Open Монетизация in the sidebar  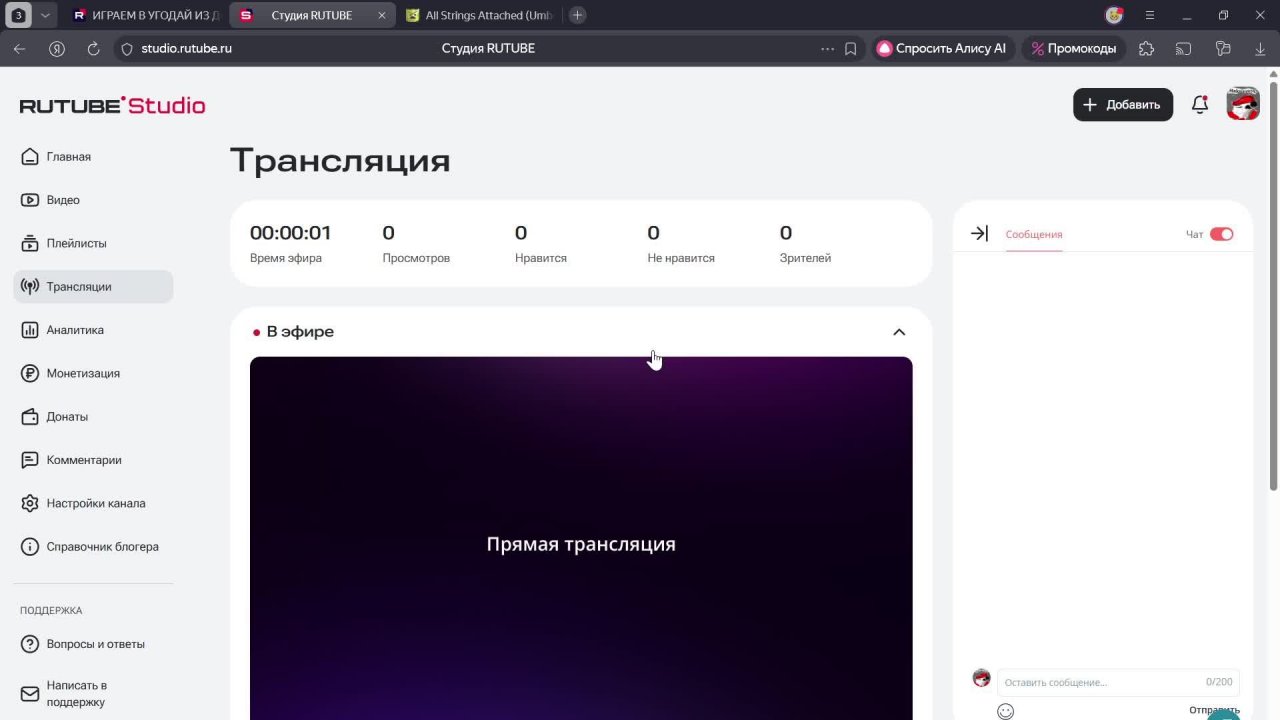click(x=83, y=373)
